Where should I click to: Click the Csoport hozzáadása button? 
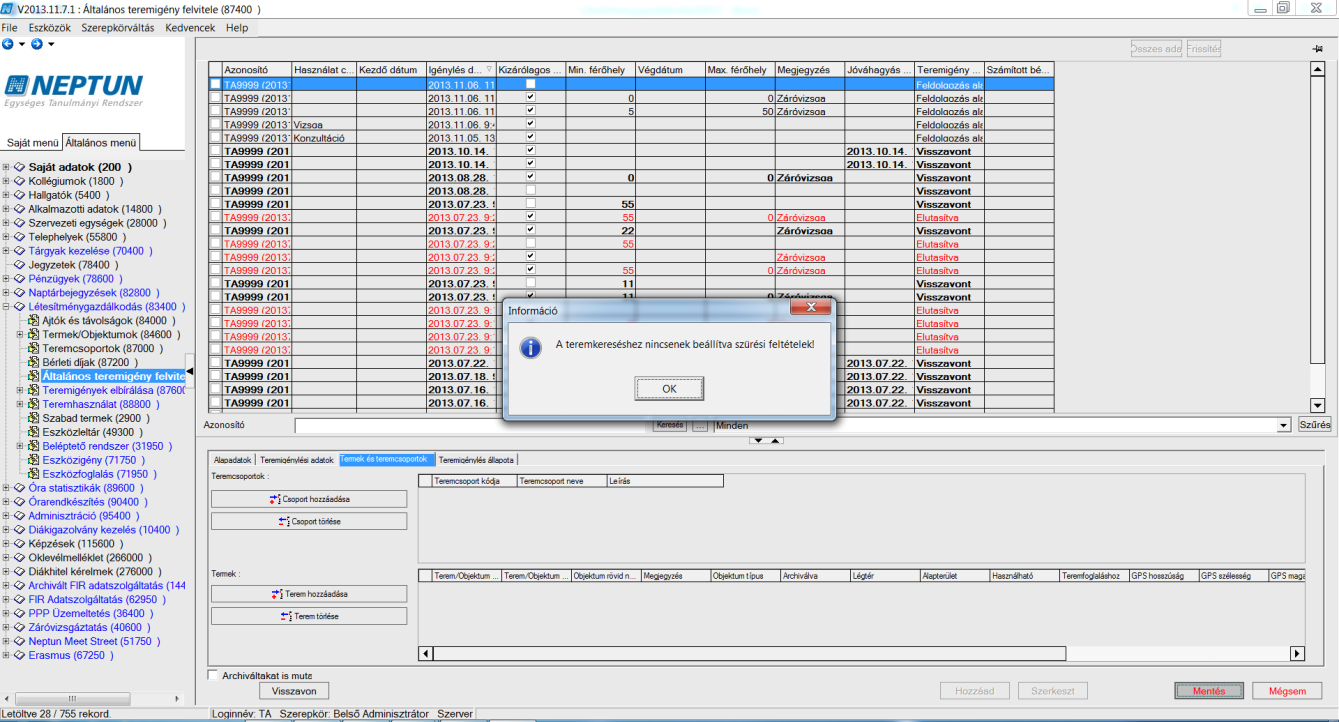click(x=309, y=499)
